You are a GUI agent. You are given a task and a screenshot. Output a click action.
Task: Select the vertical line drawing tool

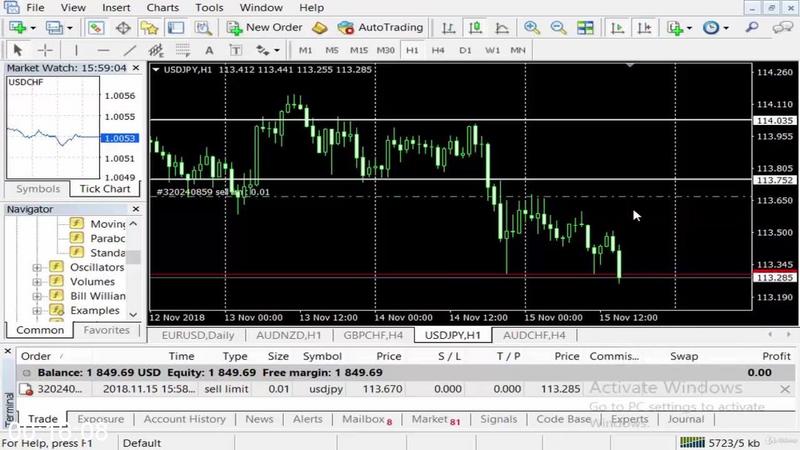pyautogui.click(x=76, y=50)
